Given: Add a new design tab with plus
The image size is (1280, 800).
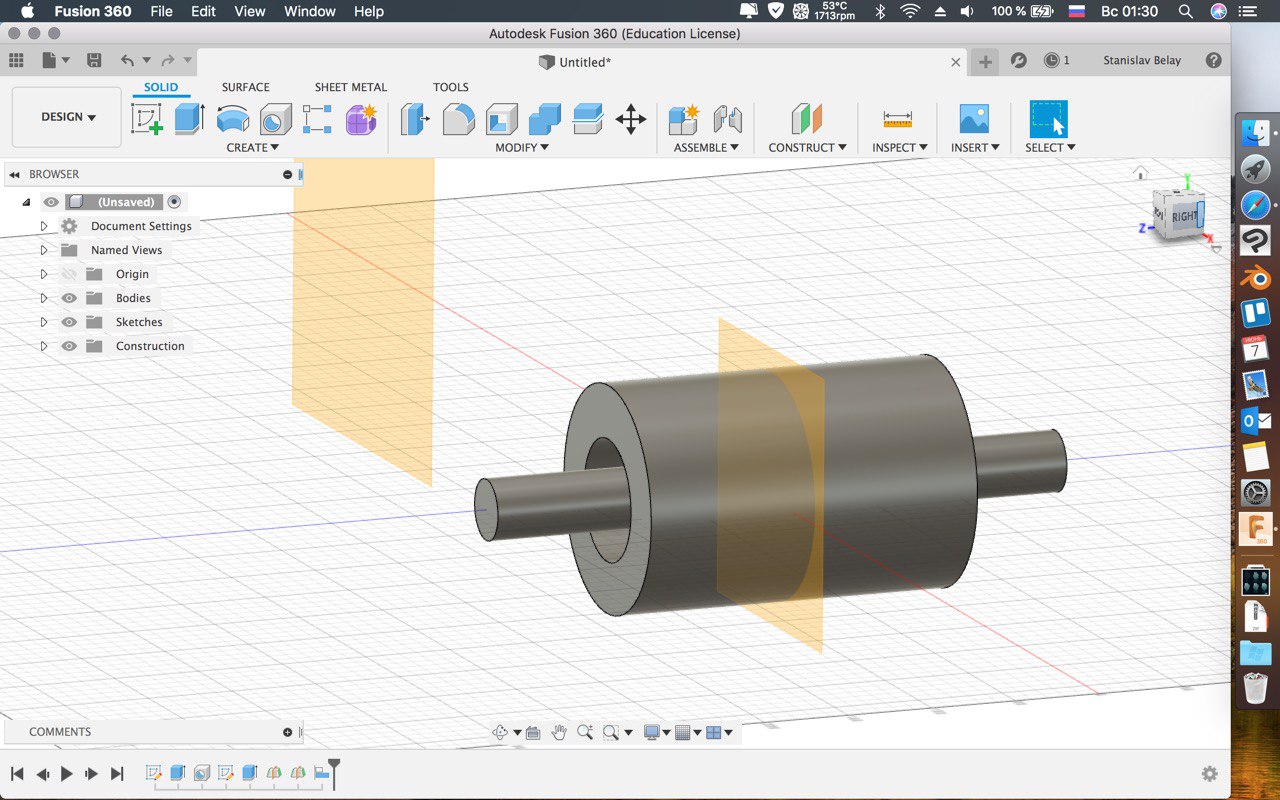Looking at the screenshot, I should coord(985,62).
